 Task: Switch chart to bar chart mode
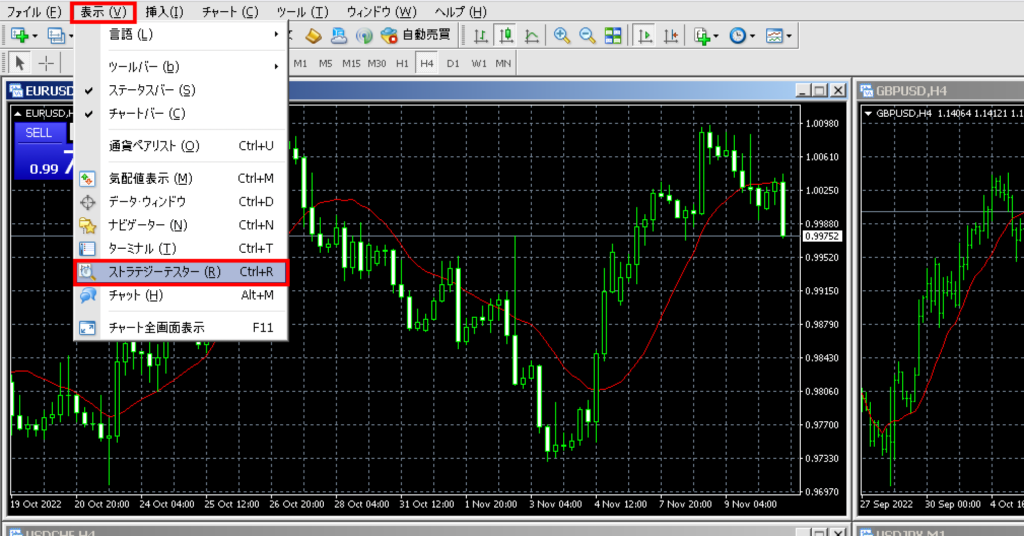click(481, 35)
